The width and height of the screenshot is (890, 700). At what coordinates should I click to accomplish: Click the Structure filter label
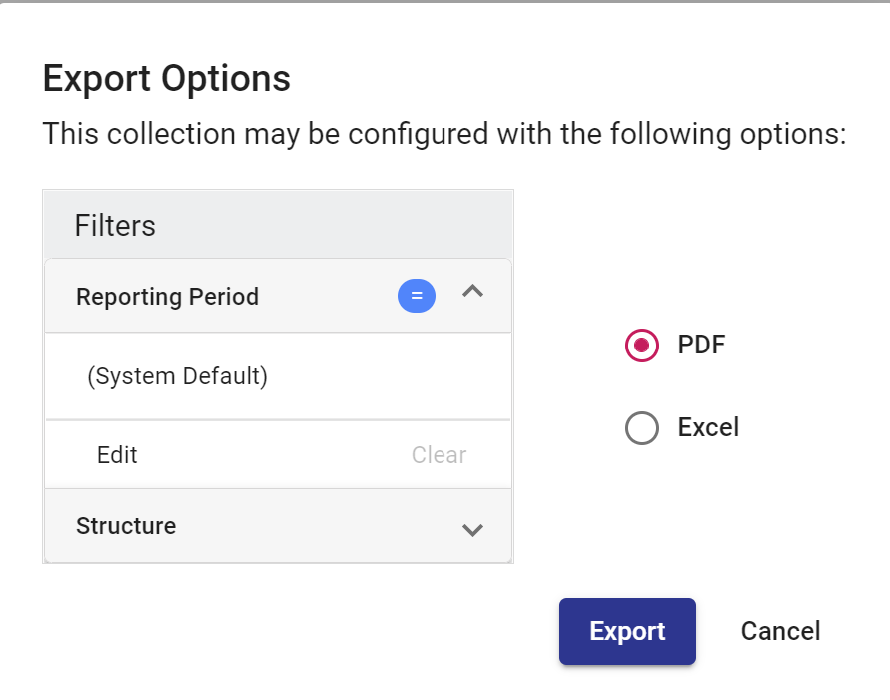[x=126, y=526]
